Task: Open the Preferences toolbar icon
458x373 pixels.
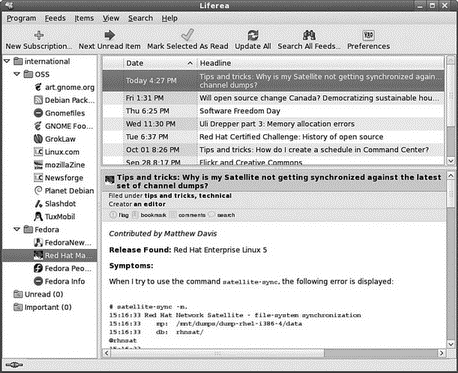Action: point(368,35)
